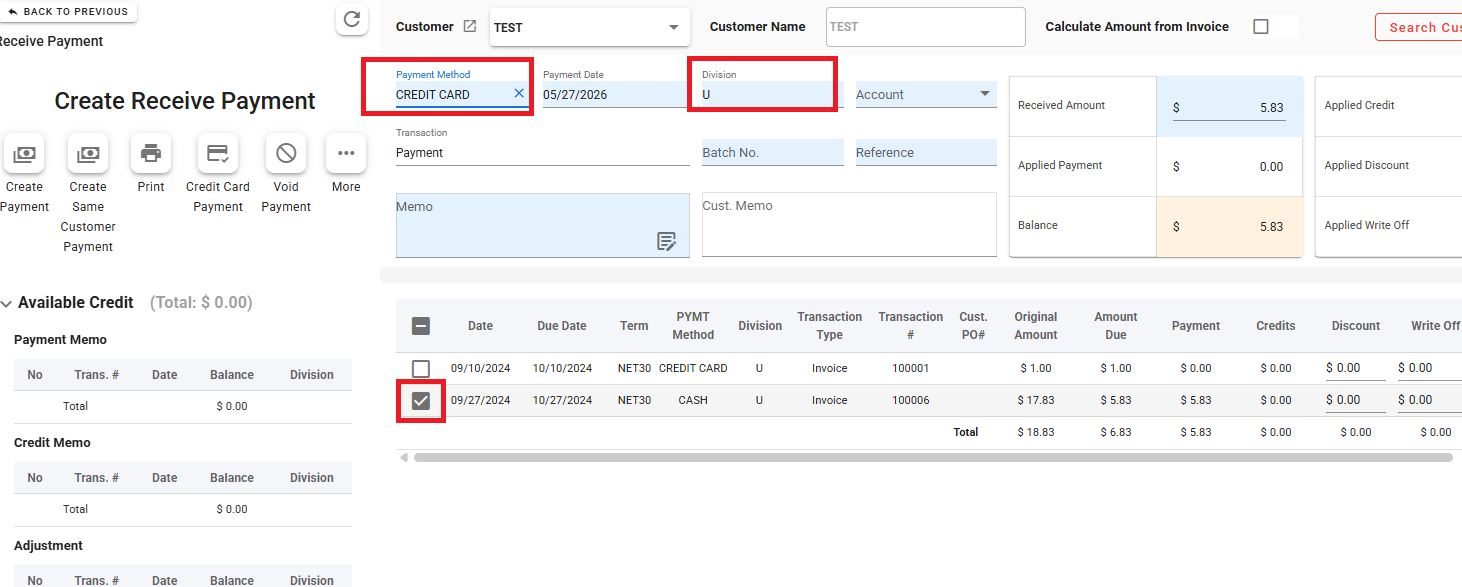Click Discount field for invoice 100006
The height and width of the screenshot is (587, 1462).
tap(1356, 400)
